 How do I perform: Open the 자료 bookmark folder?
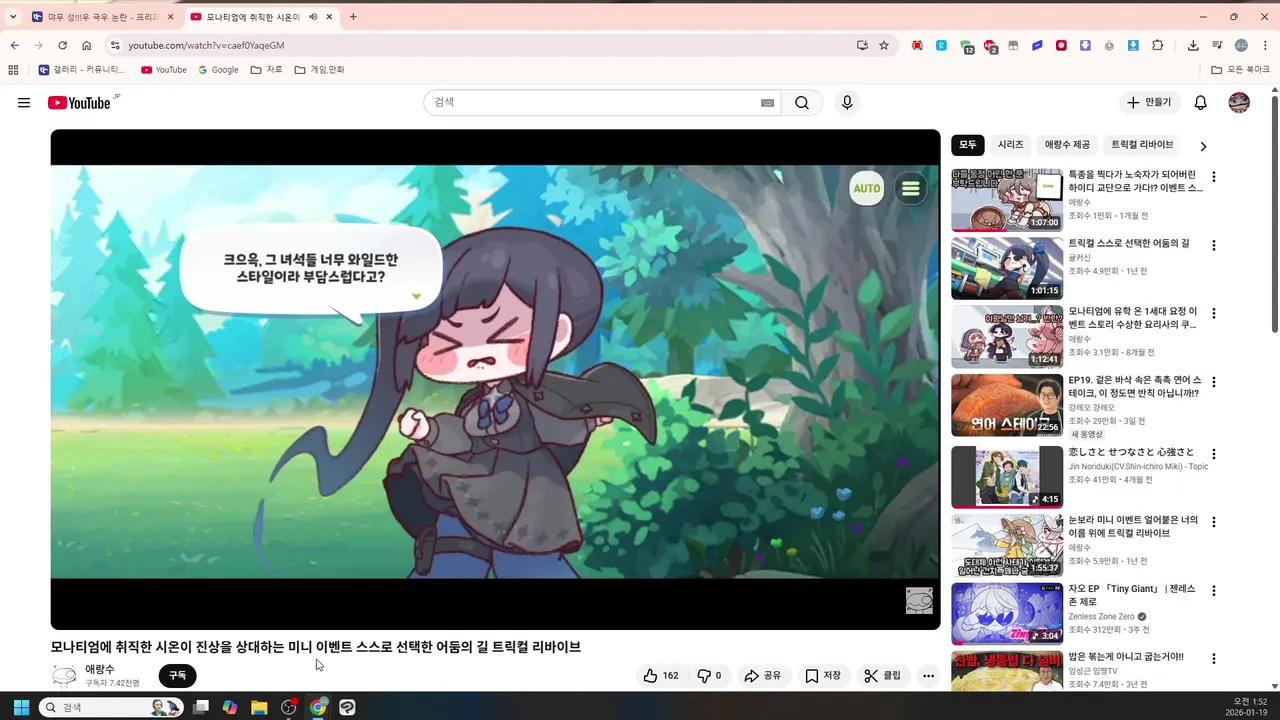(x=267, y=70)
